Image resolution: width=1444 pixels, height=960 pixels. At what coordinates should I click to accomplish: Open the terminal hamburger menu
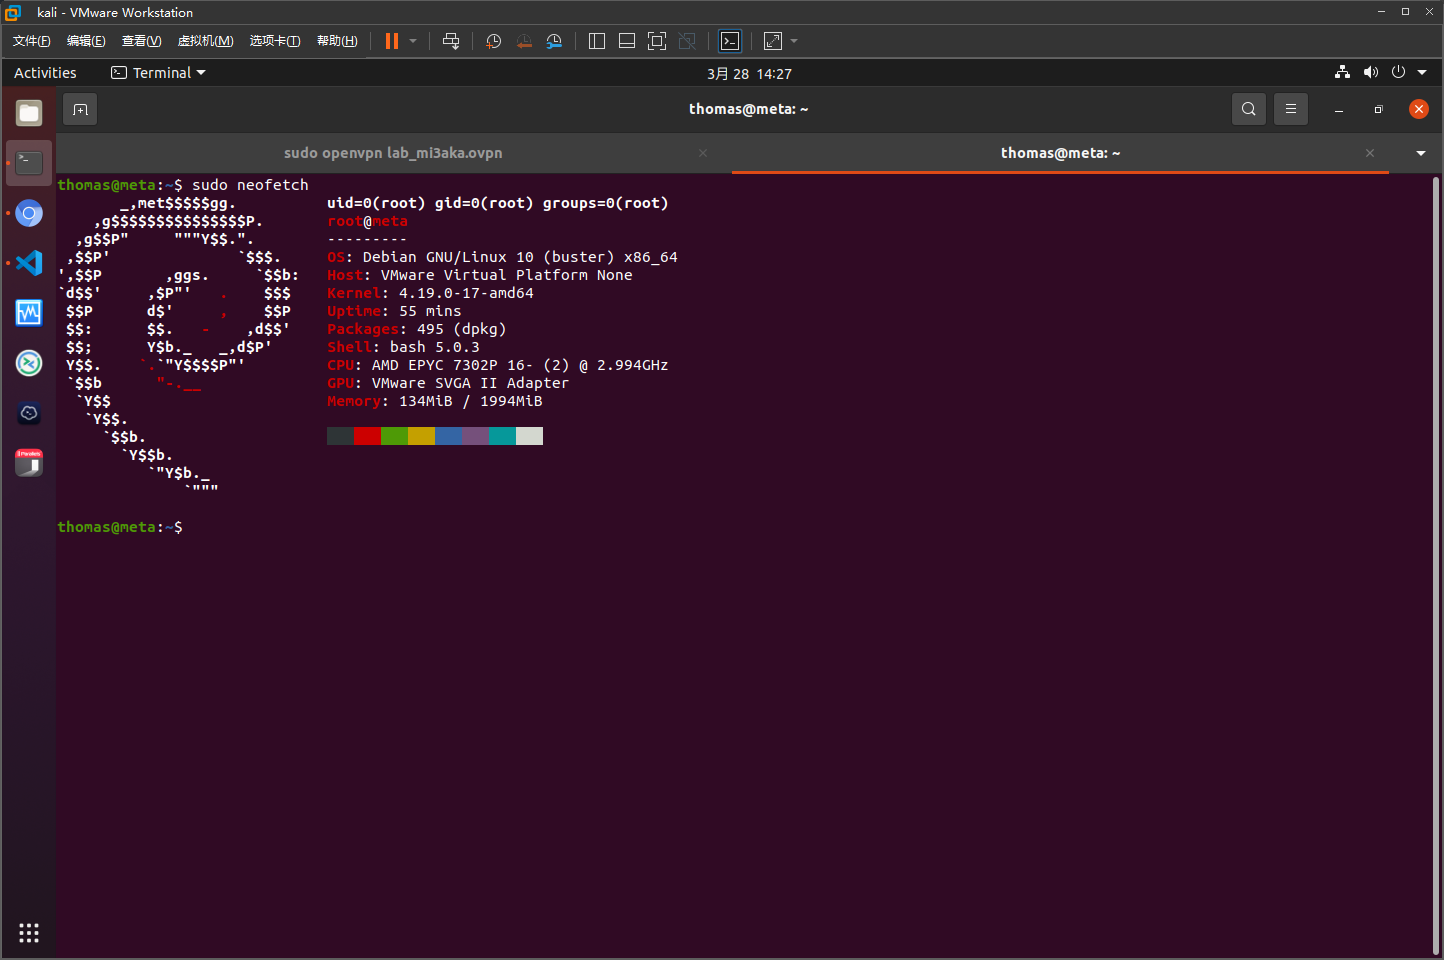point(1291,109)
